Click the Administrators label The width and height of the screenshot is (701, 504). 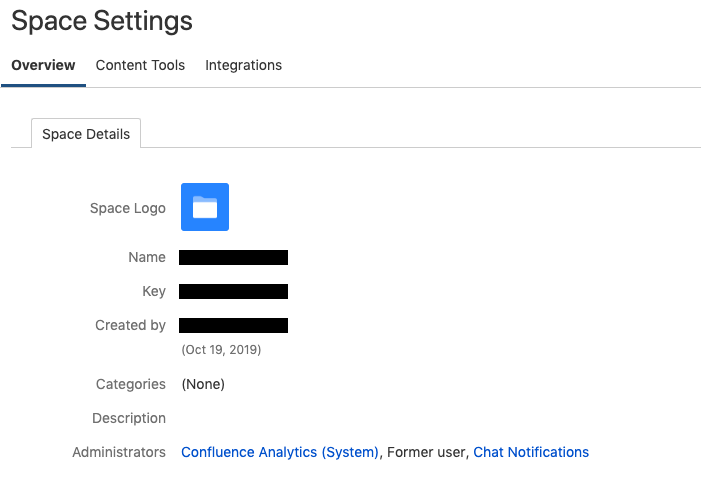(119, 452)
